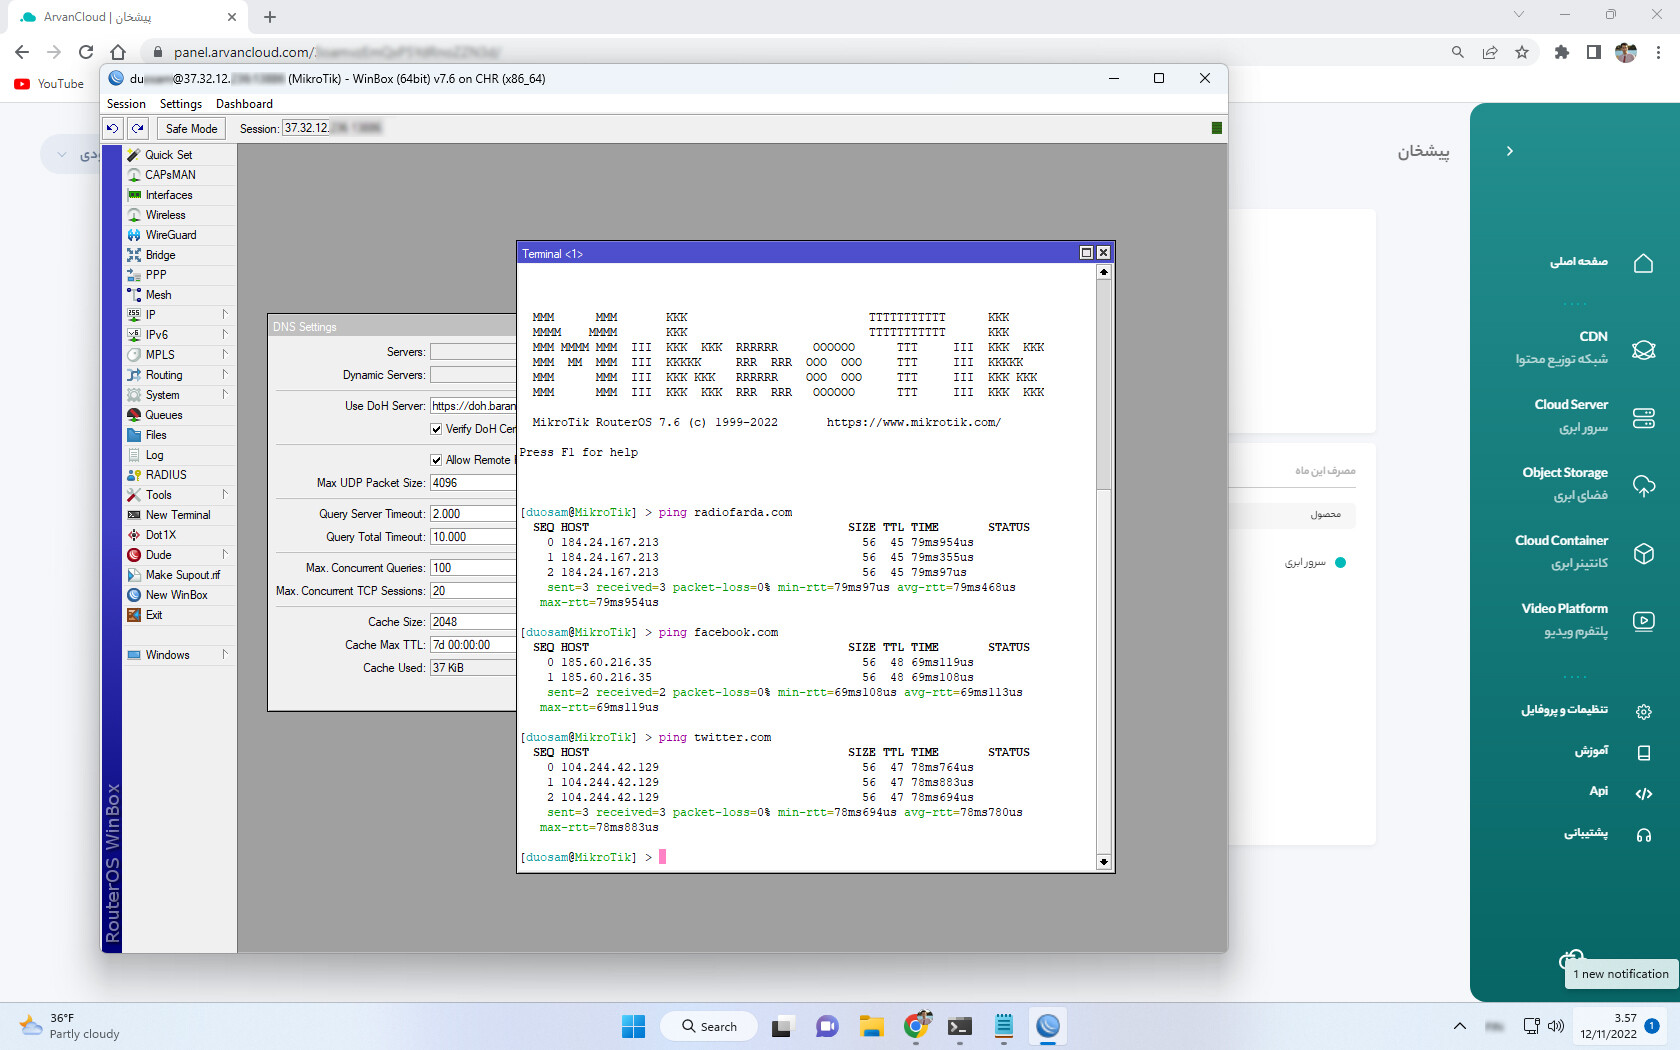Open Queues in WinBox sidebar
Screen dimensions: 1680x1050
pos(164,415)
